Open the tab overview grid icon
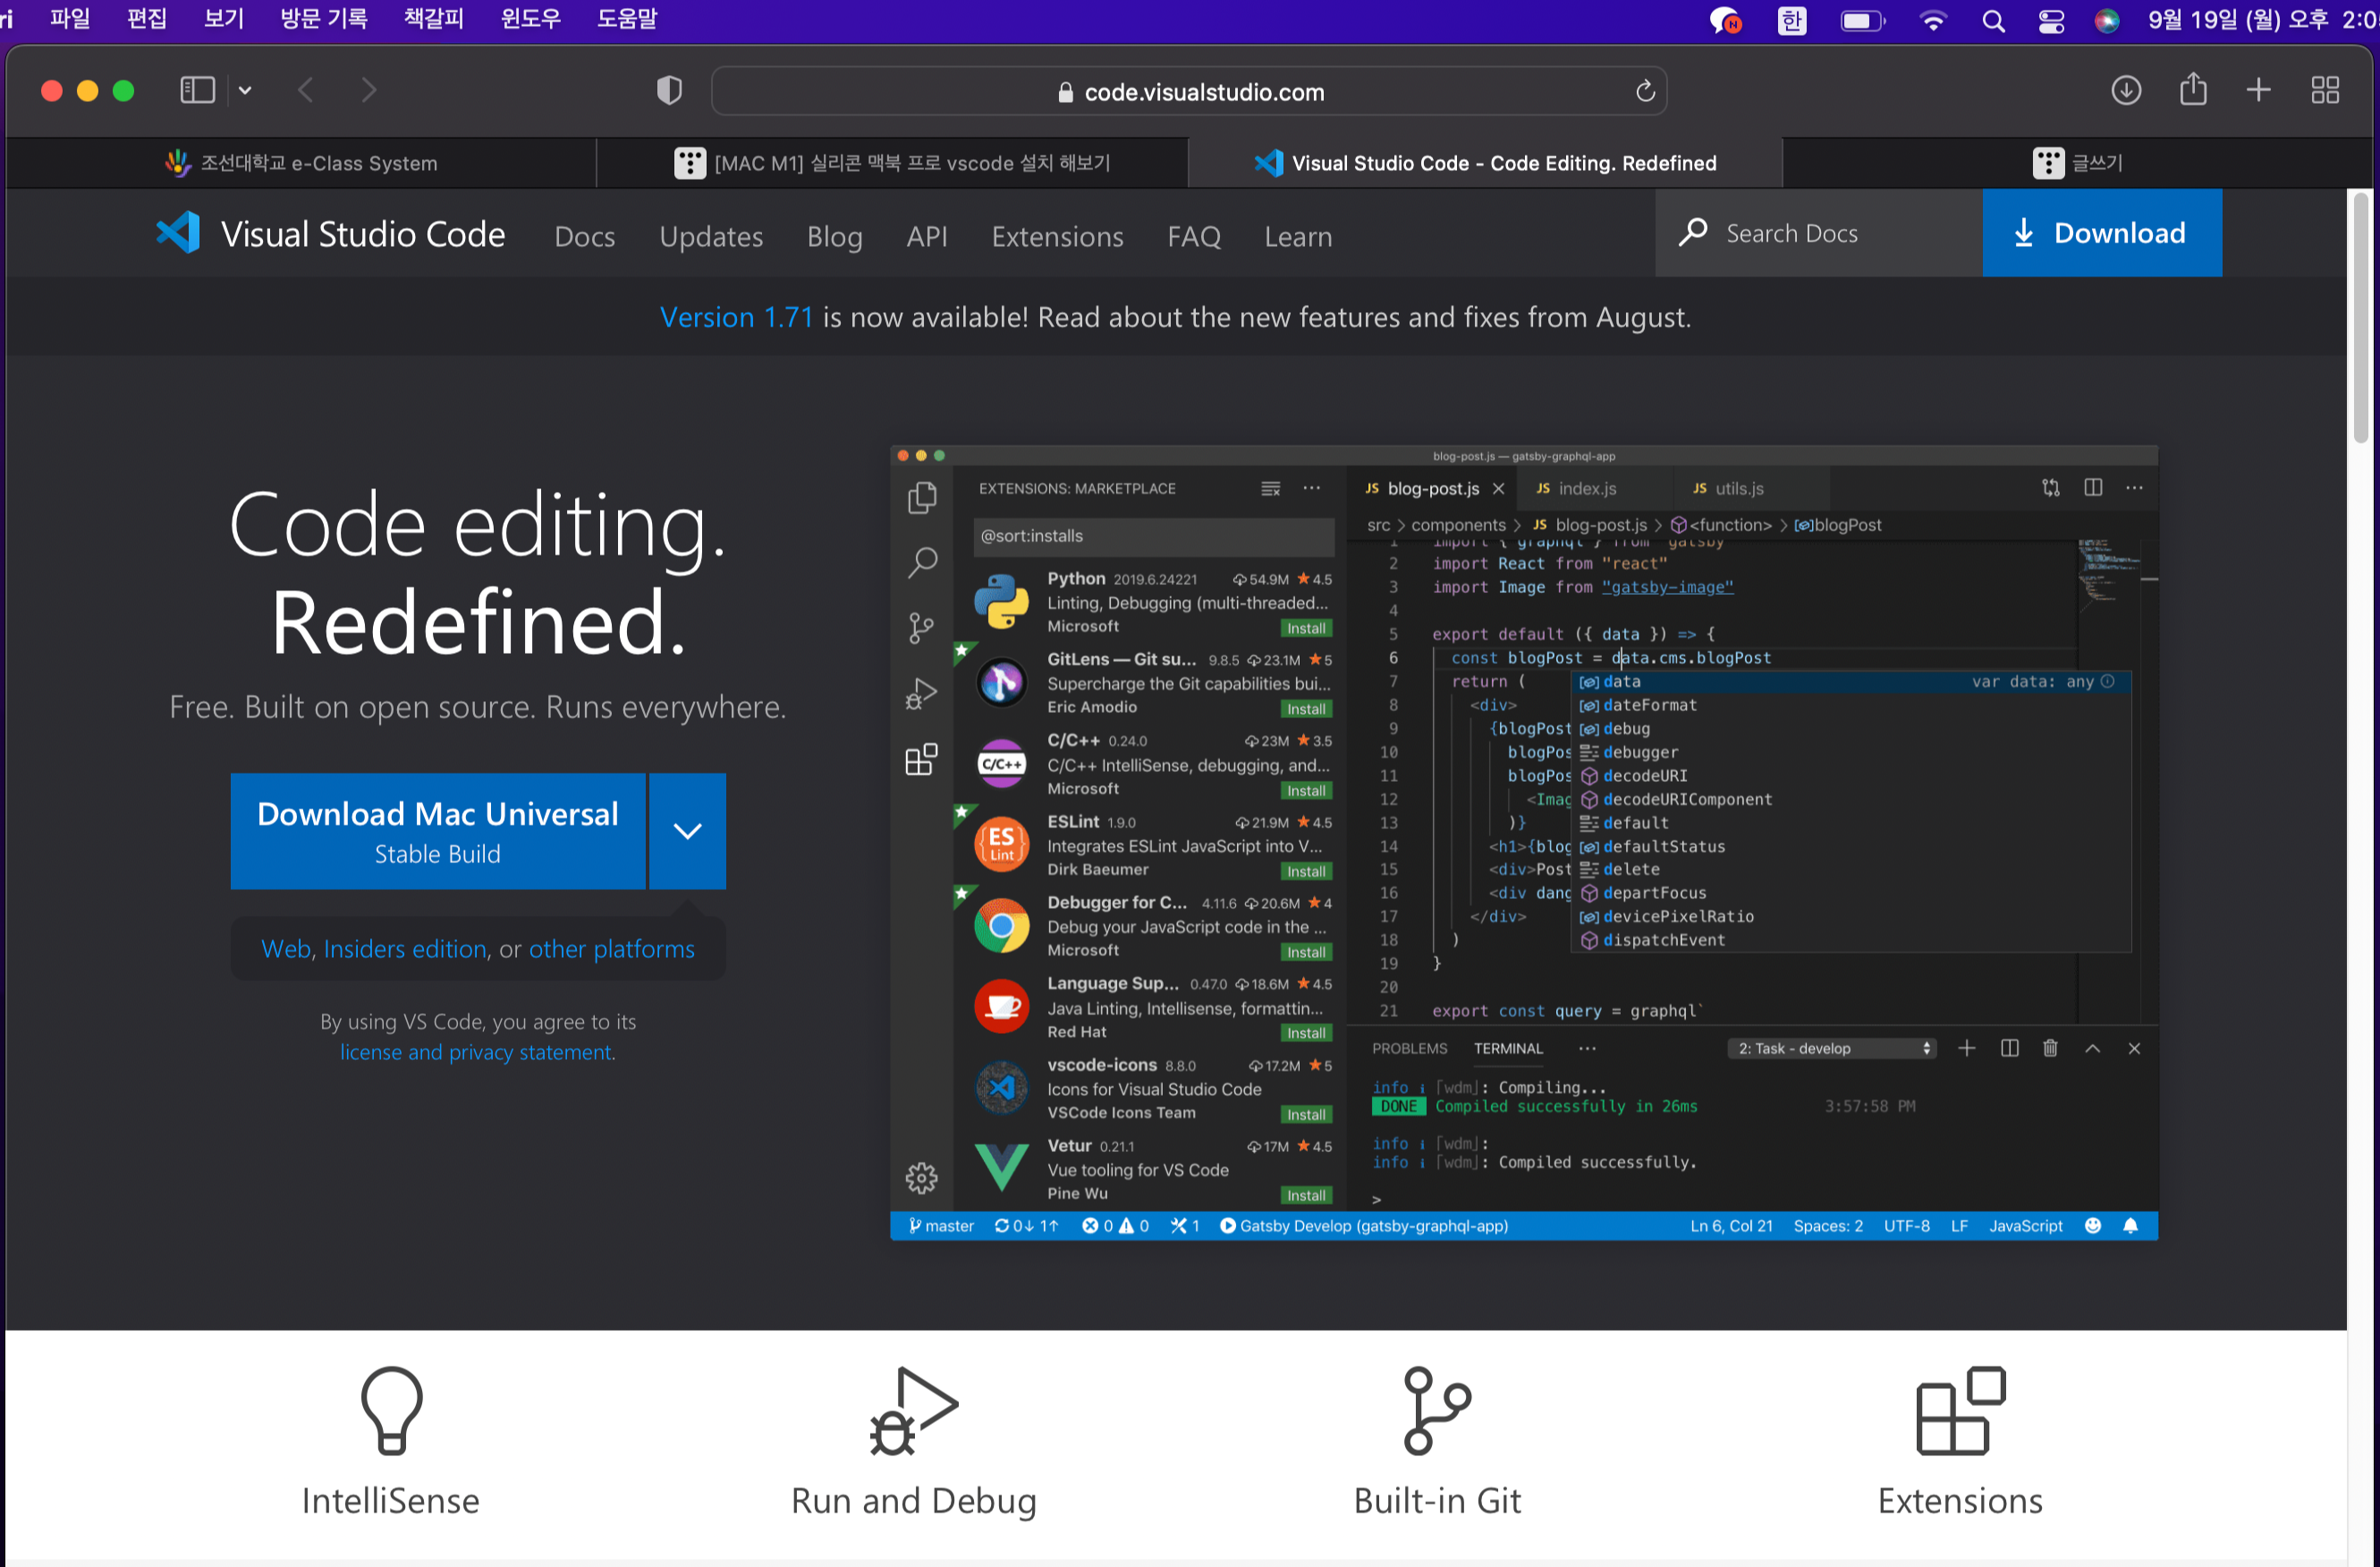 coord(2325,91)
